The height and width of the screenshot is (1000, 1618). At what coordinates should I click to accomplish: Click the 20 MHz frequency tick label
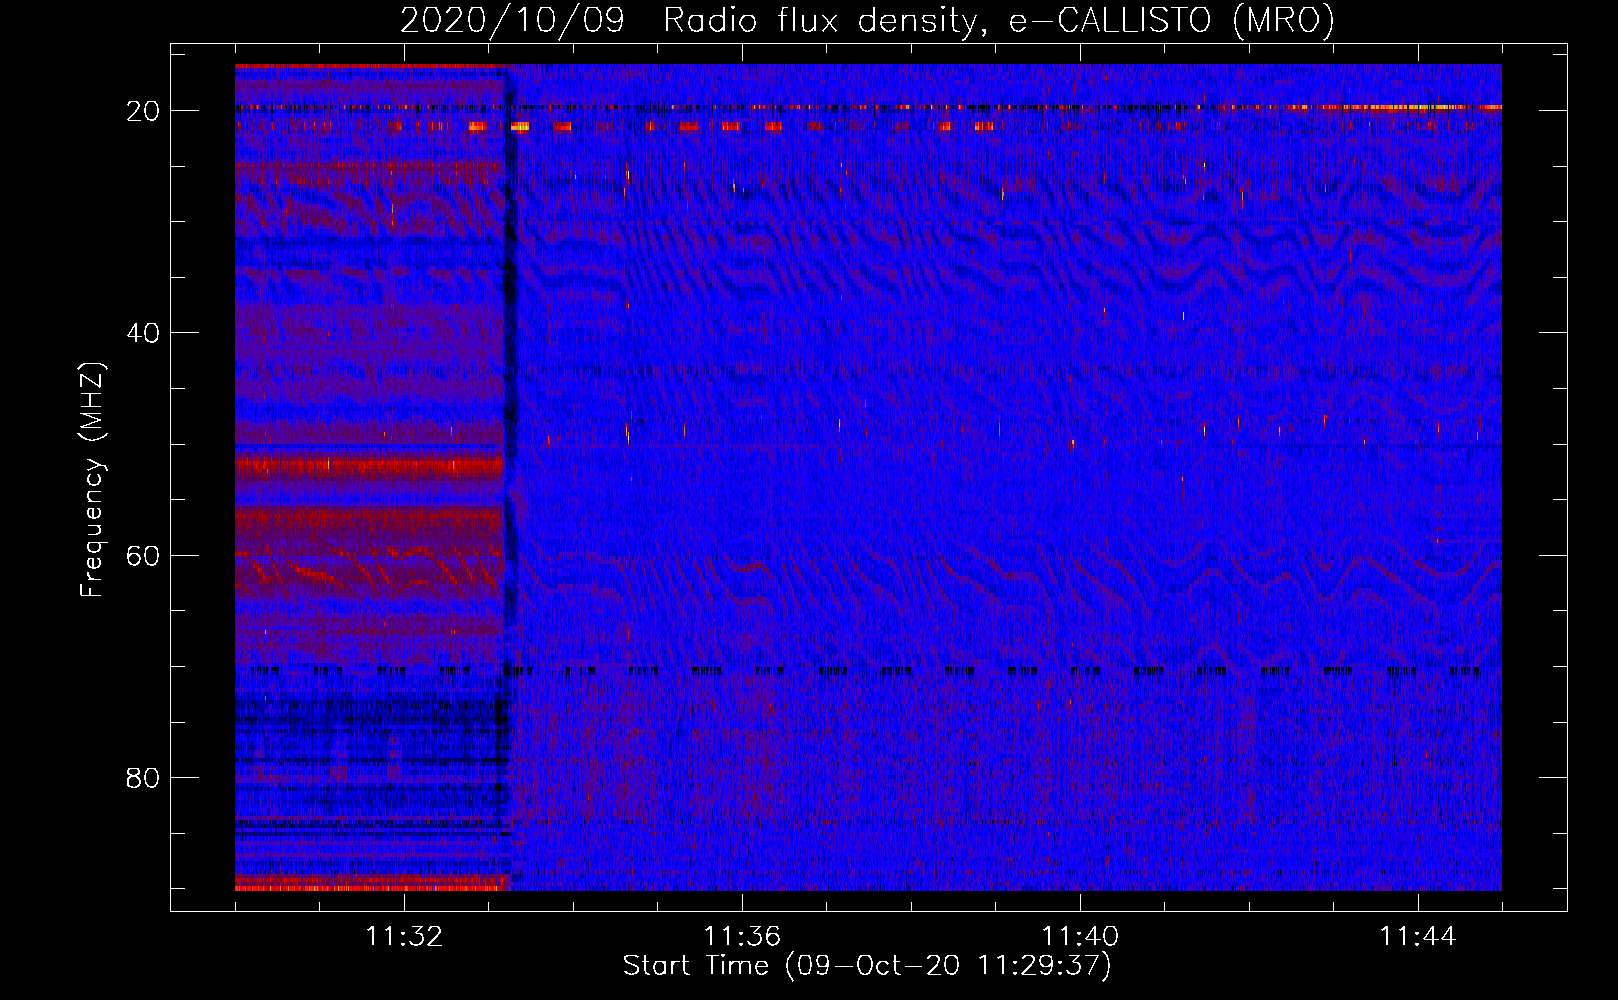pos(143,111)
